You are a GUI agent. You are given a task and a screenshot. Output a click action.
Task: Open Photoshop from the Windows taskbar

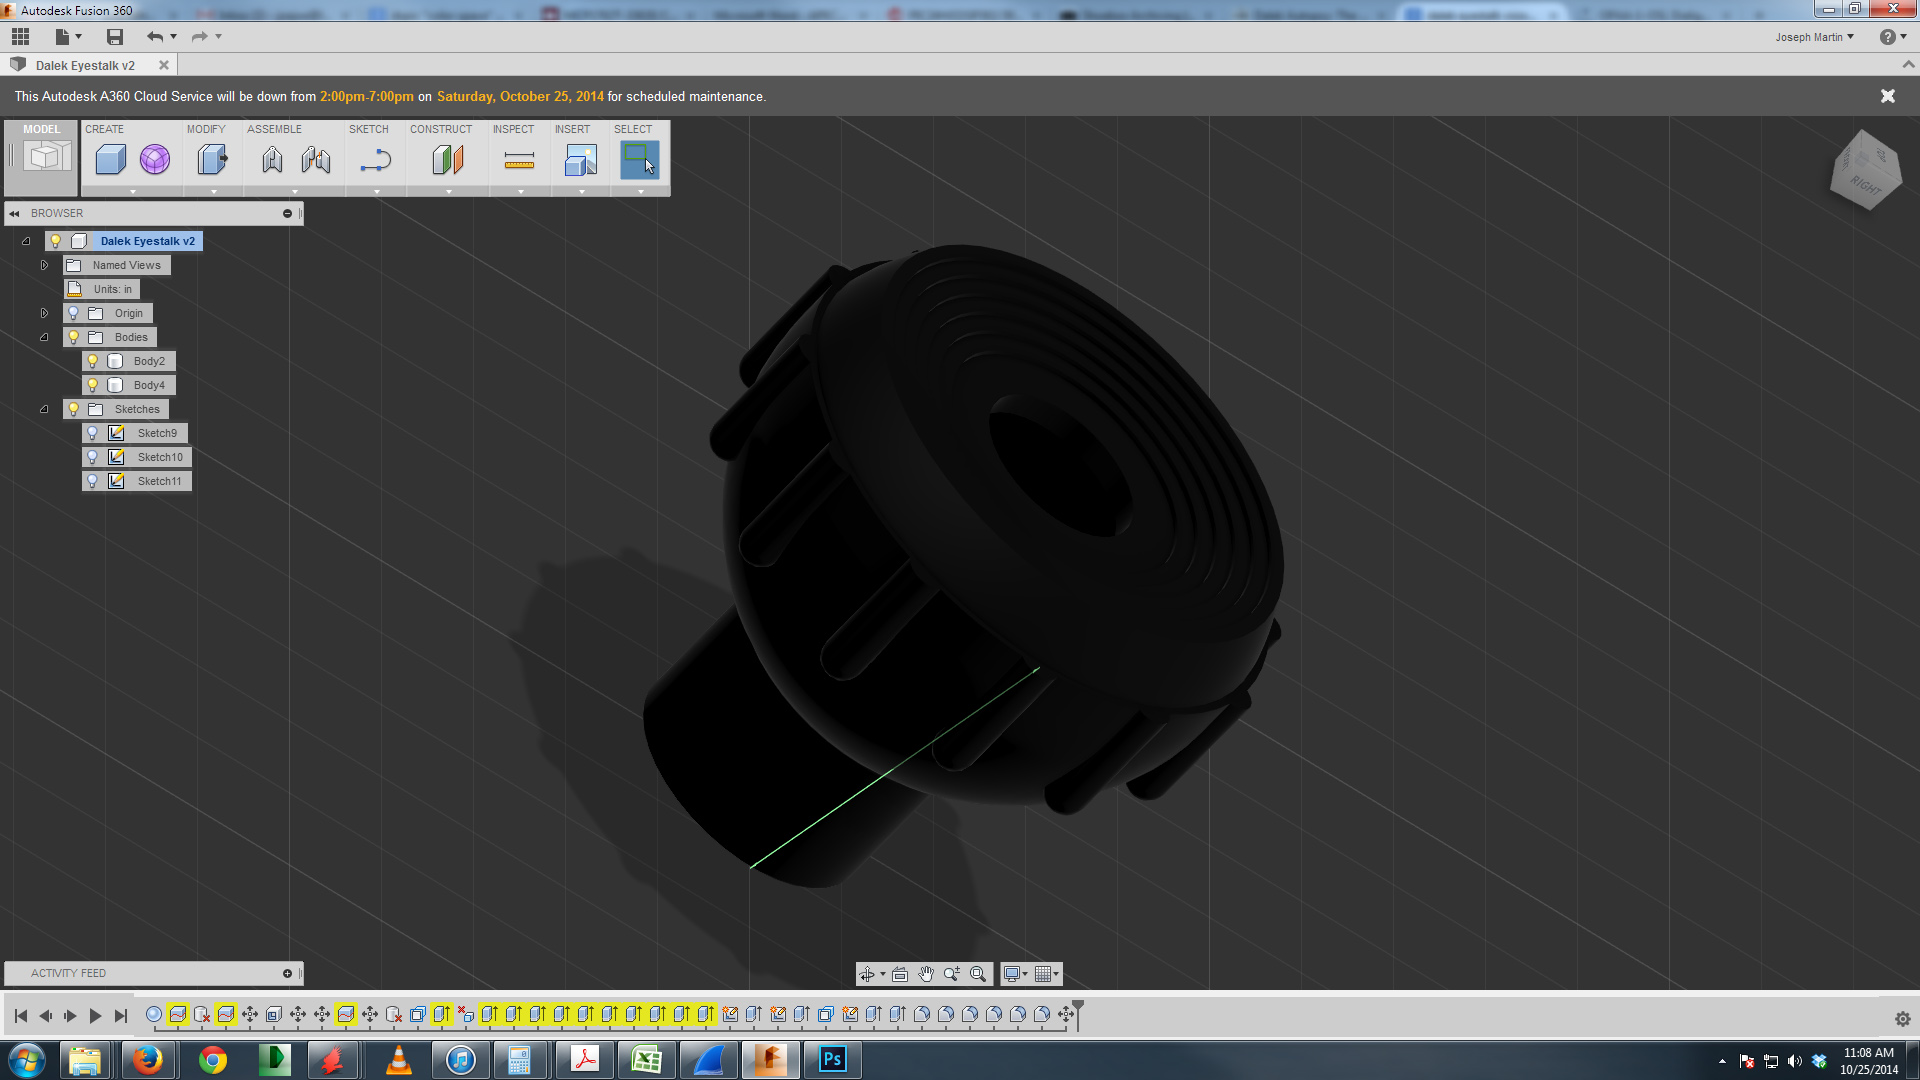click(x=832, y=1059)
